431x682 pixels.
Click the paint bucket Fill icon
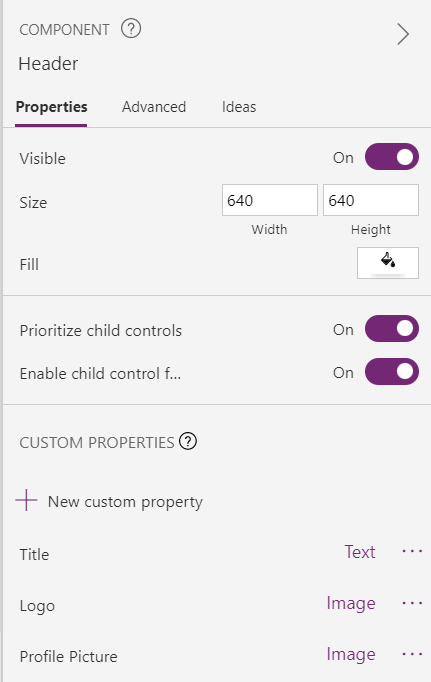tap(388, 263)
